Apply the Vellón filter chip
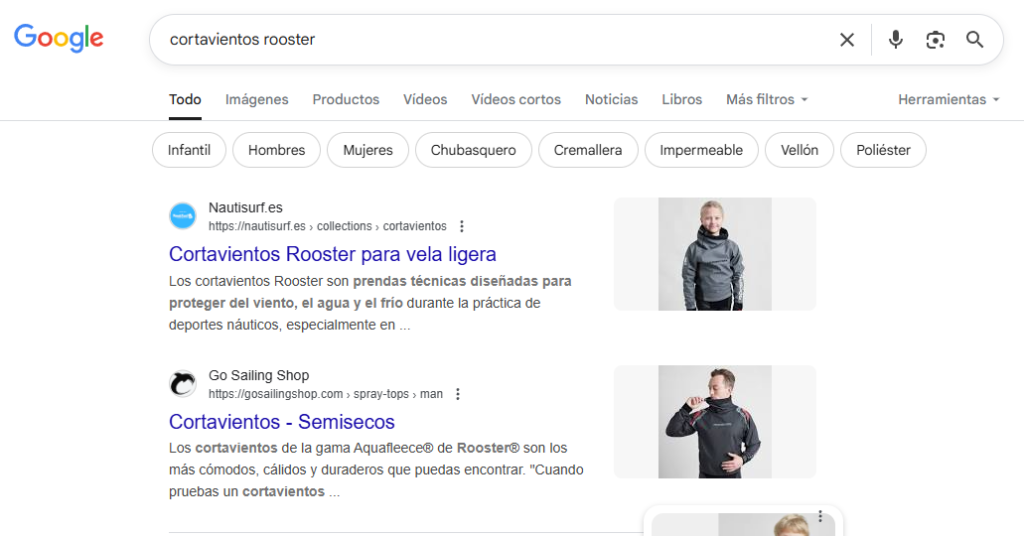Screen dimensions: 1024x536 [x=799, y=150]
